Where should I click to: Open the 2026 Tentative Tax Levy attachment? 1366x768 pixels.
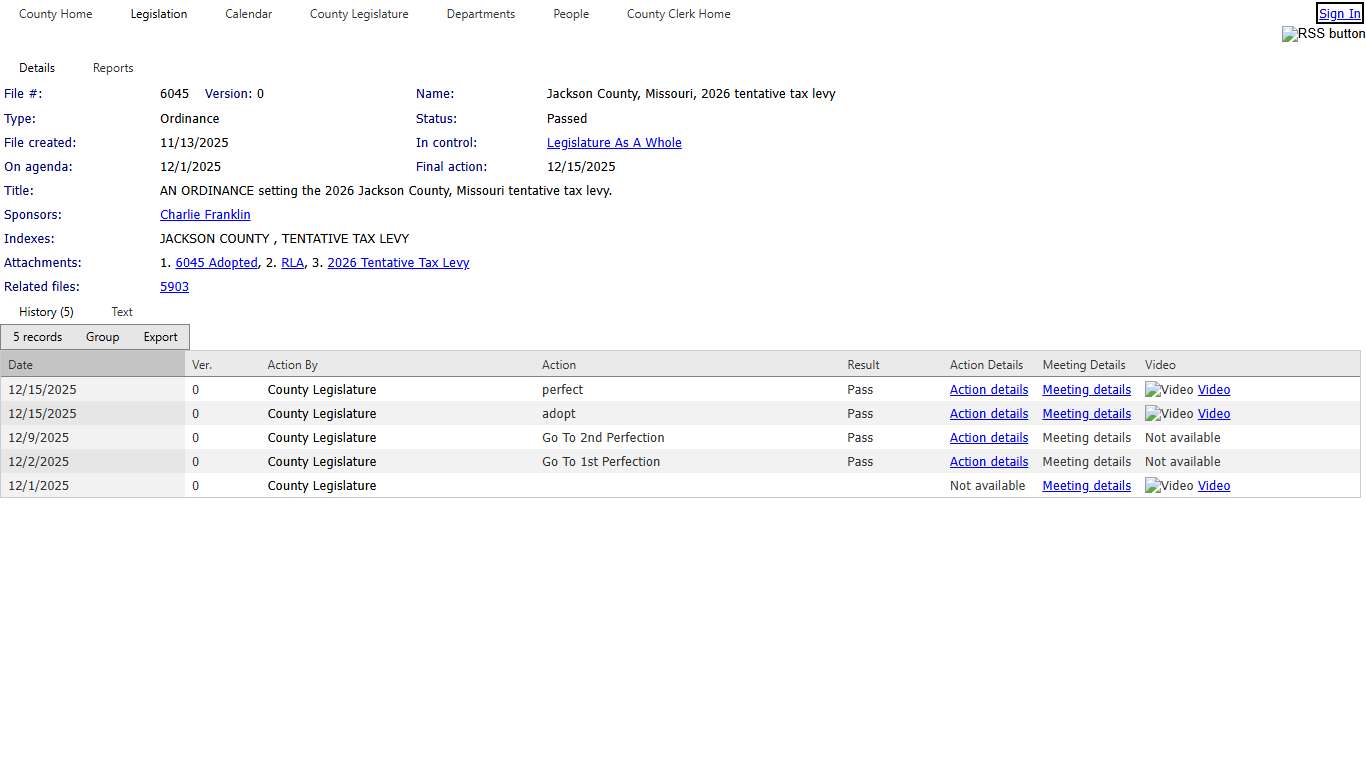click(x=398, y=263)
